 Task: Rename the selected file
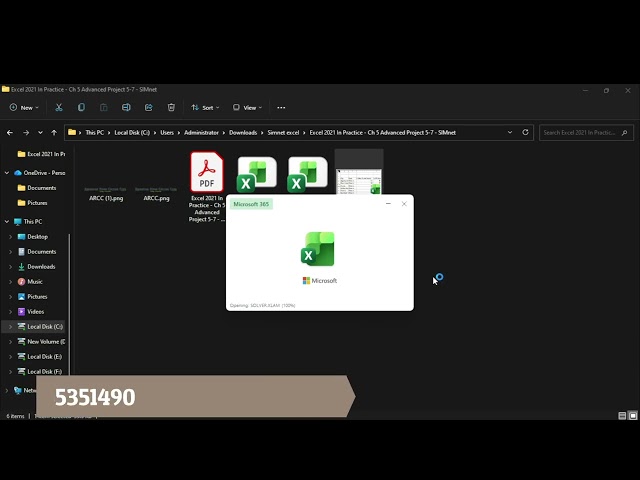point(126,108)
